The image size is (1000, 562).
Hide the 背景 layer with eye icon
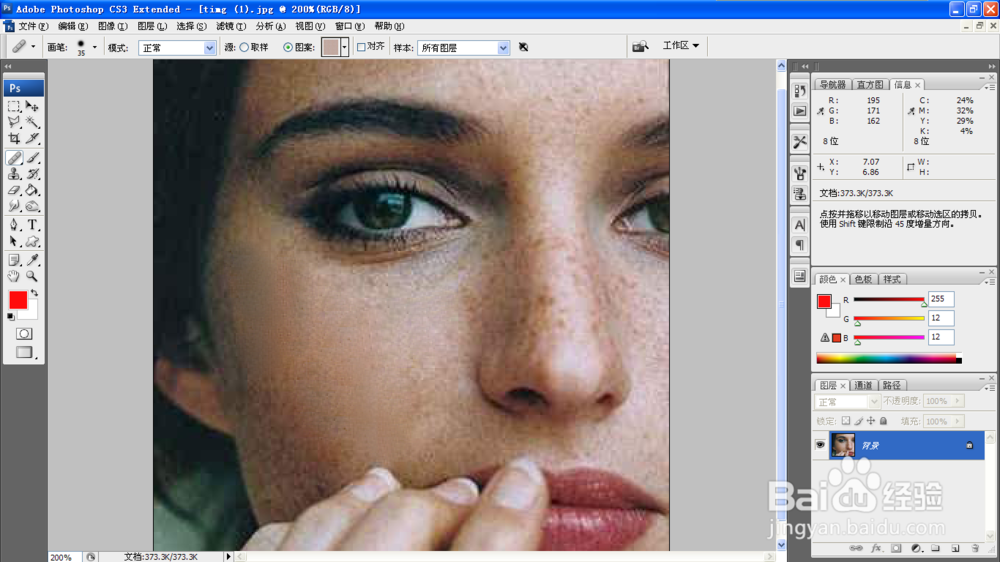coord(820,445)
